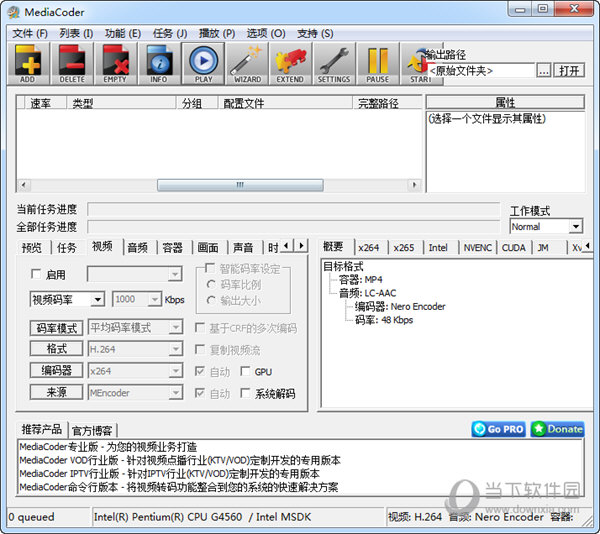
Task: Open the EXTEND puzzle icon
Action: [x=290, y=63]
